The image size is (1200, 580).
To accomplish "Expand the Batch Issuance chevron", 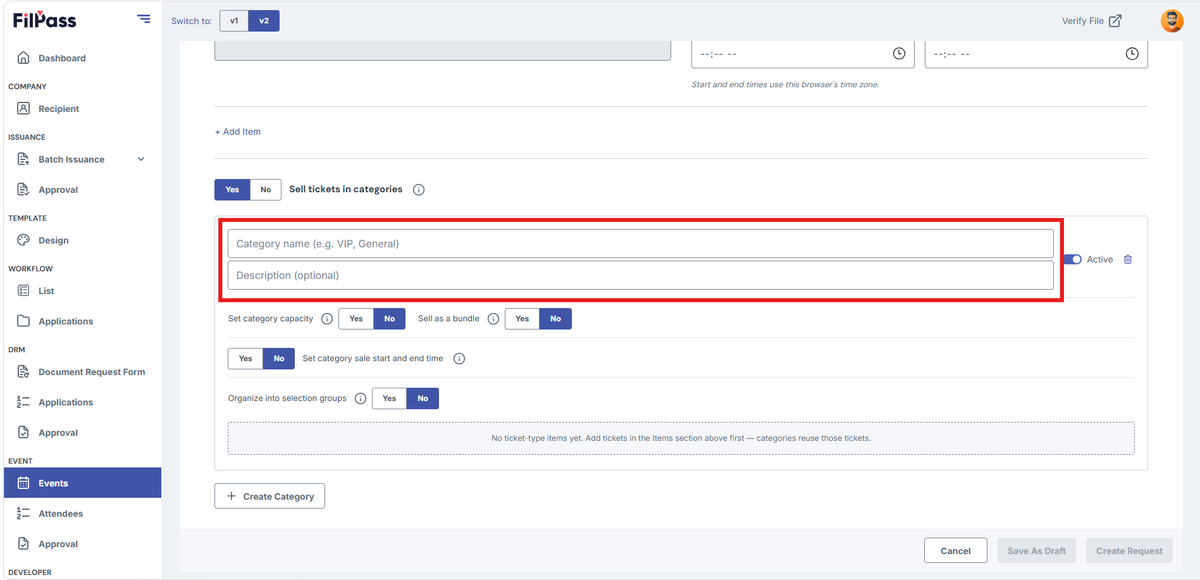I will coord(140,159).
